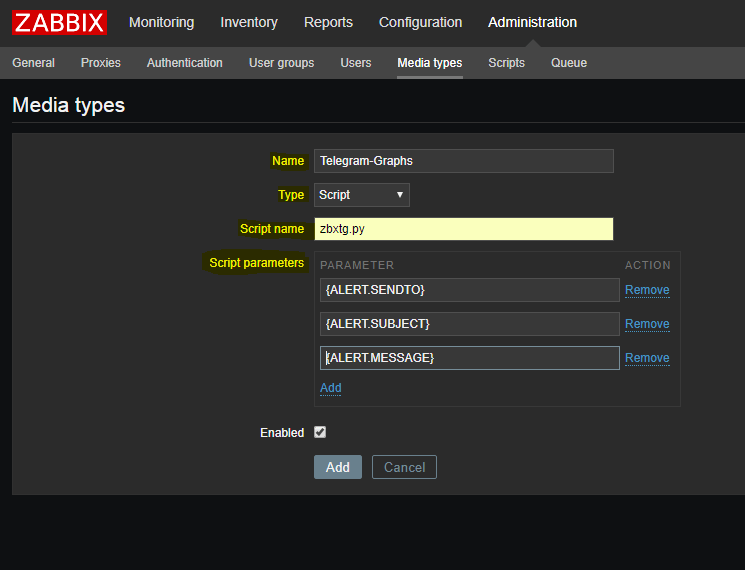Open the Scripts tab
This screenshot has height=570, width=745.
tap(506, 63)
